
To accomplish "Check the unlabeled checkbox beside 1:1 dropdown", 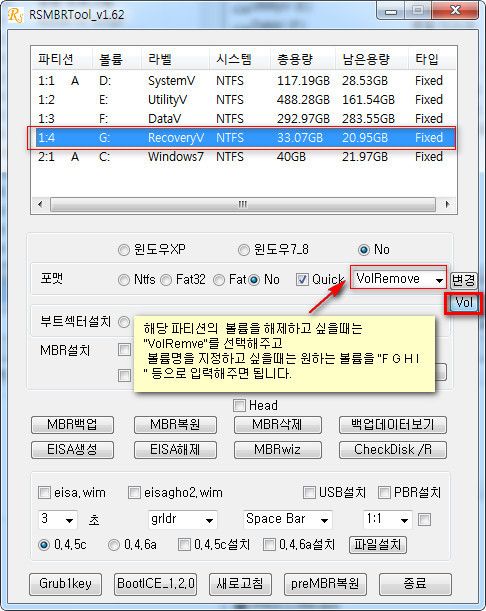I will point(424,519).
